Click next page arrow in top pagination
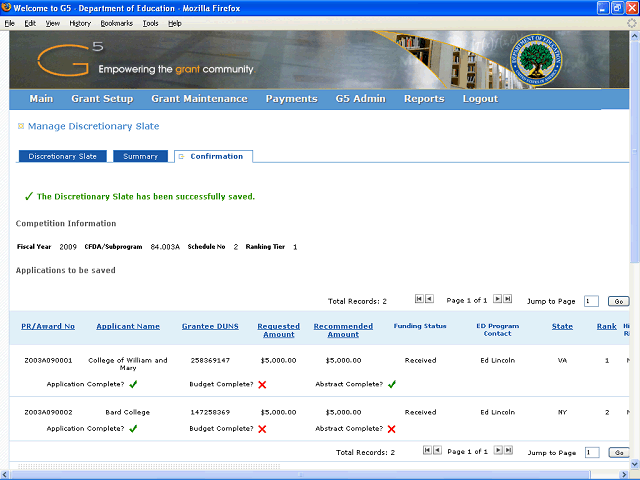 (498, 299)
